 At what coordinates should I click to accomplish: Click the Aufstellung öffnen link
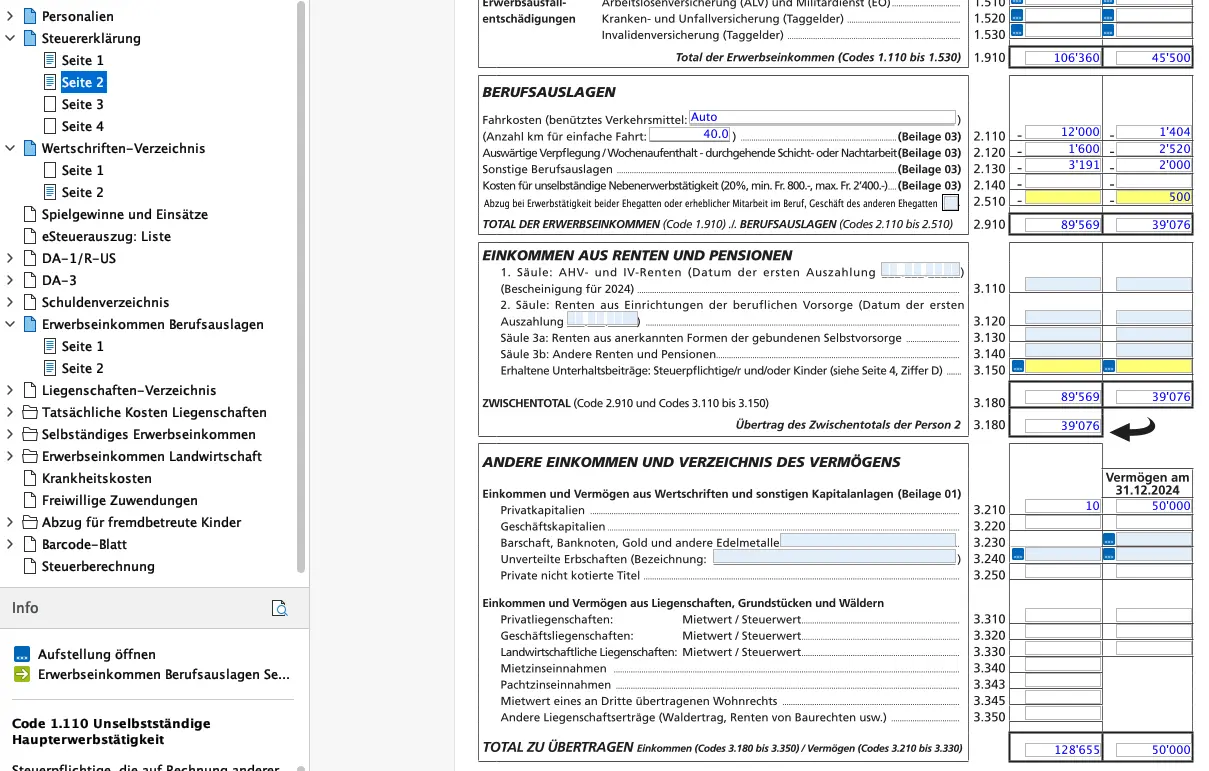pos(97,654)
